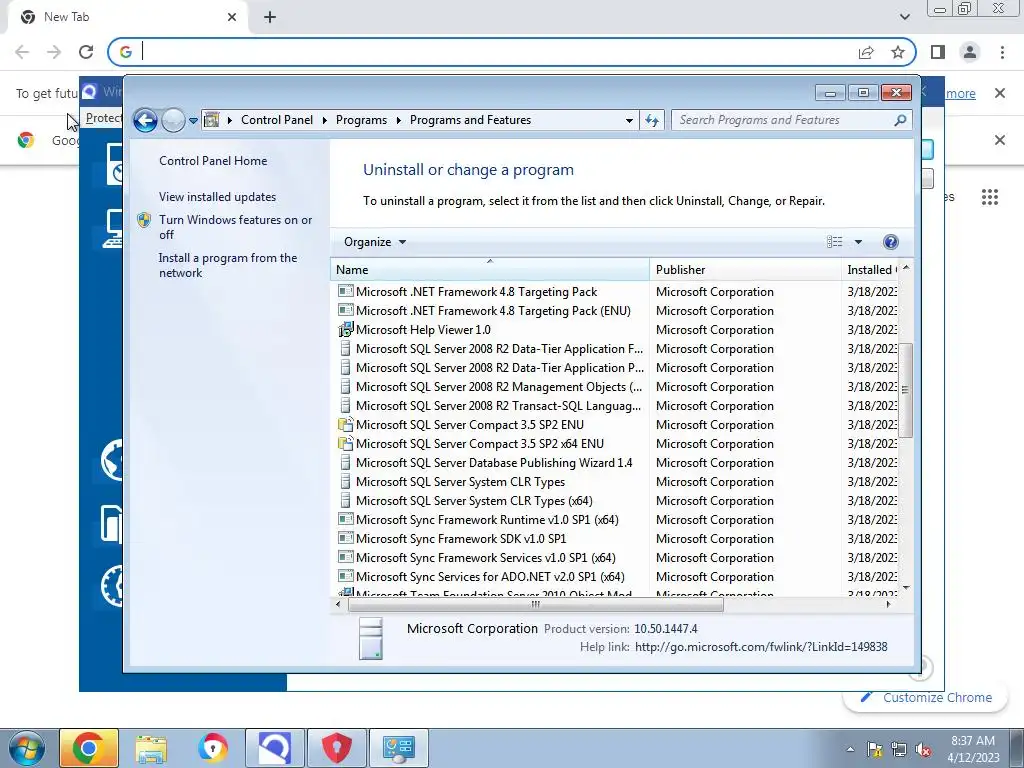This screenshot has height=768, width=1024.
Task: Sort list by Name column header
Action: [490, 270]
